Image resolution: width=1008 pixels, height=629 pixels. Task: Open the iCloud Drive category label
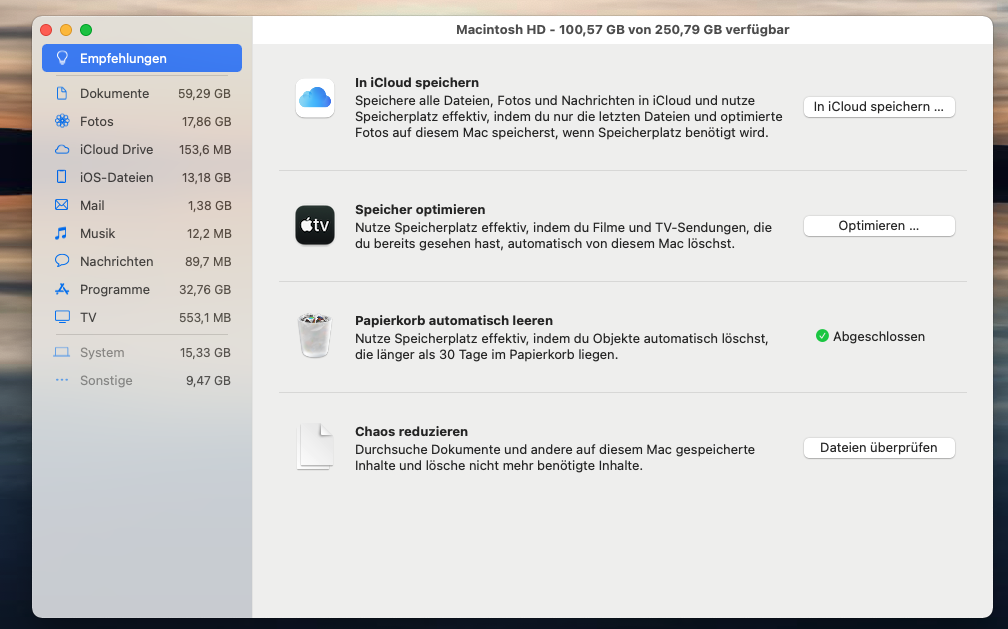(x=116, y=149)
